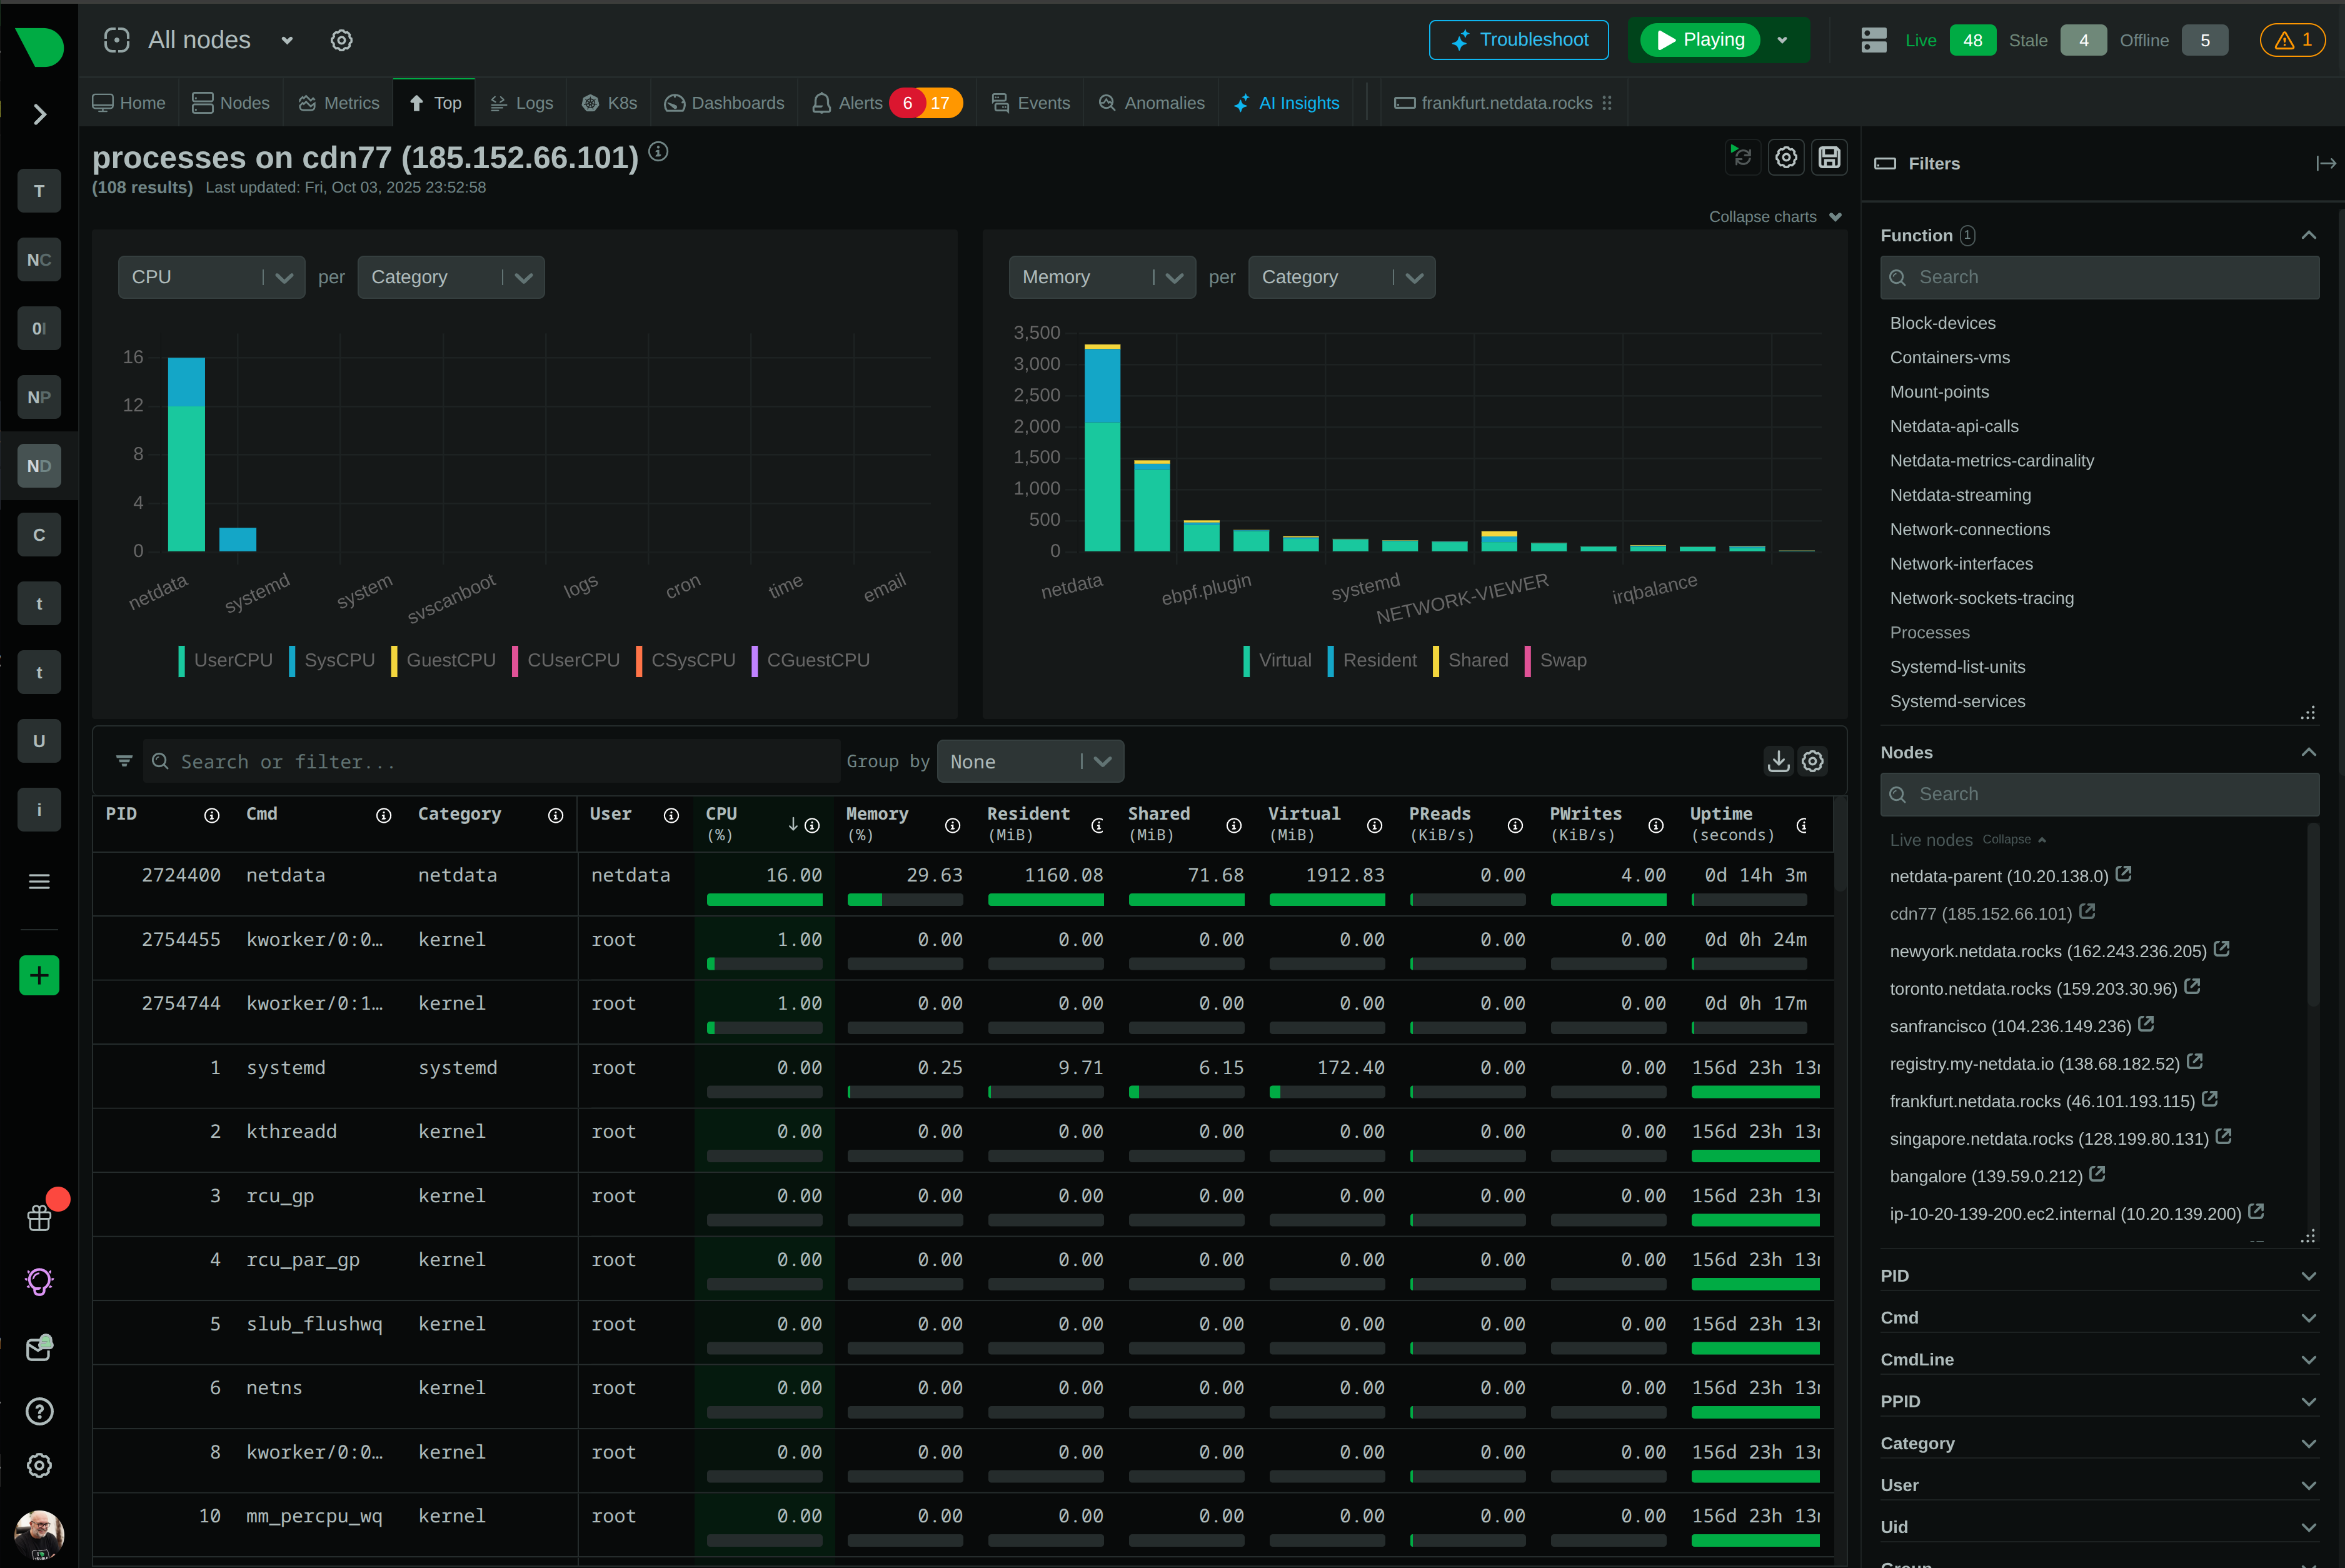Viewport: 2345px width, 1568px height.
Task: Toggle the UserCPU legend color swatch
Action: coord(182,660)
